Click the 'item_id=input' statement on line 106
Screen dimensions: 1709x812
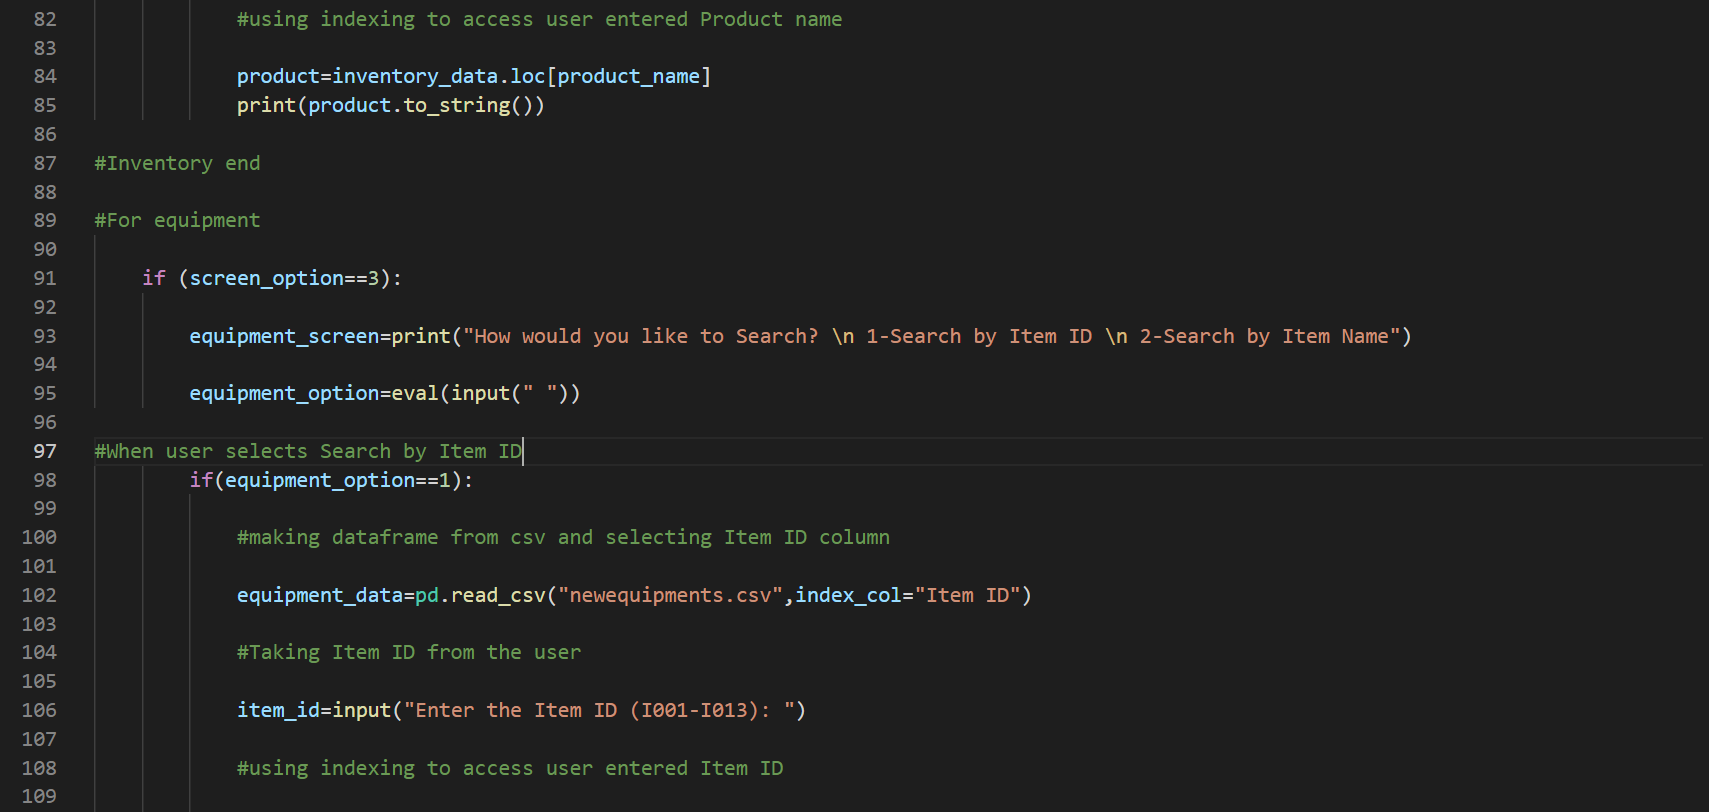(x=313, y=710)
